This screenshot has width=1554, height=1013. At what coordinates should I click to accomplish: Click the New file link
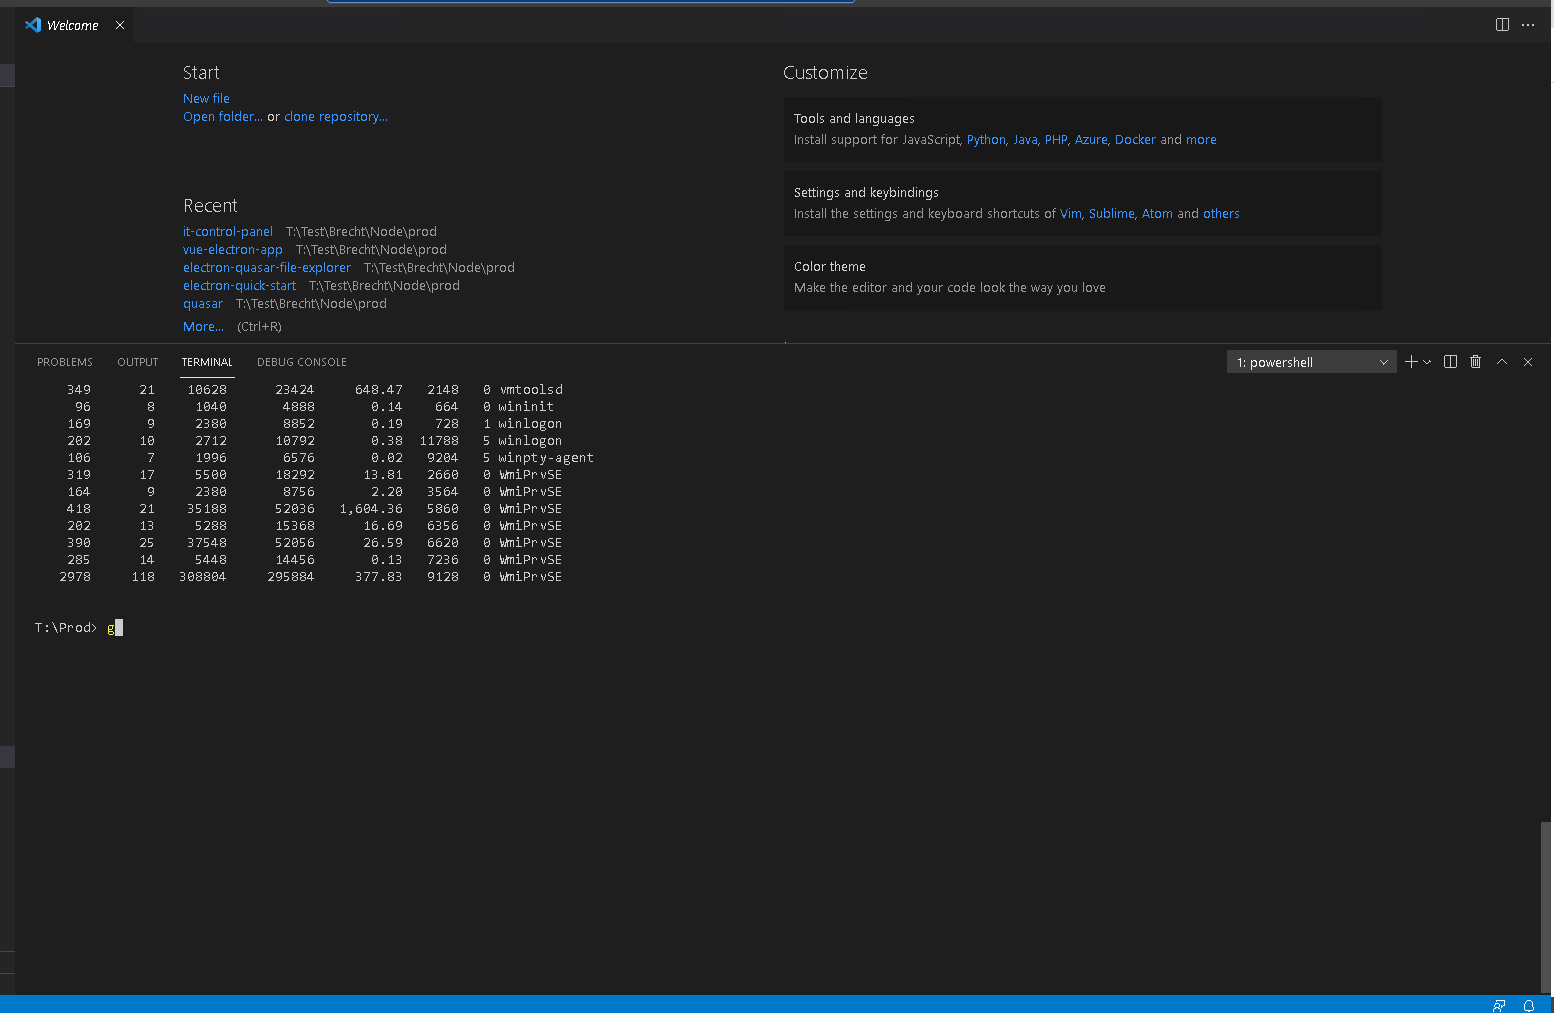[x=206, y=98]
